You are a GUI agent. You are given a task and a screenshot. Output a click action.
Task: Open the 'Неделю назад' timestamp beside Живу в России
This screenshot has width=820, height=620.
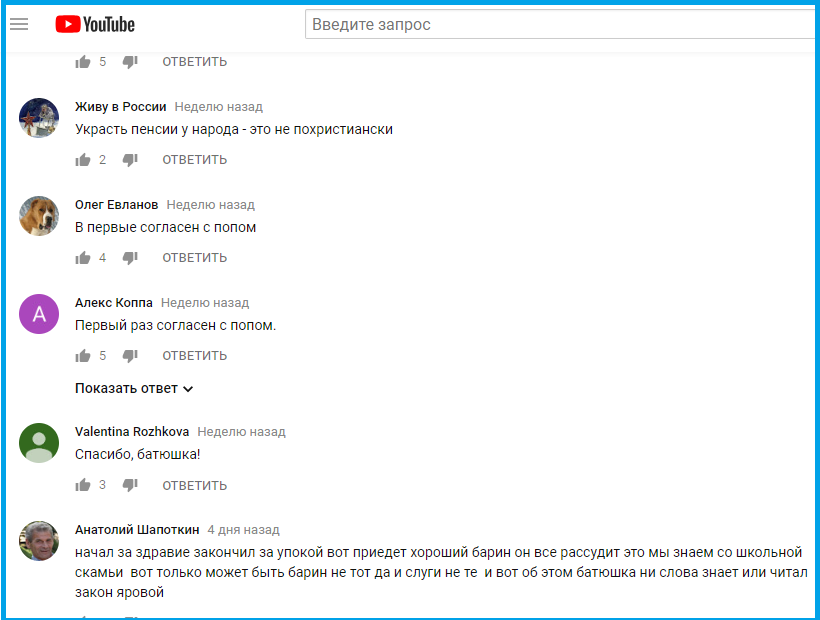219,107
